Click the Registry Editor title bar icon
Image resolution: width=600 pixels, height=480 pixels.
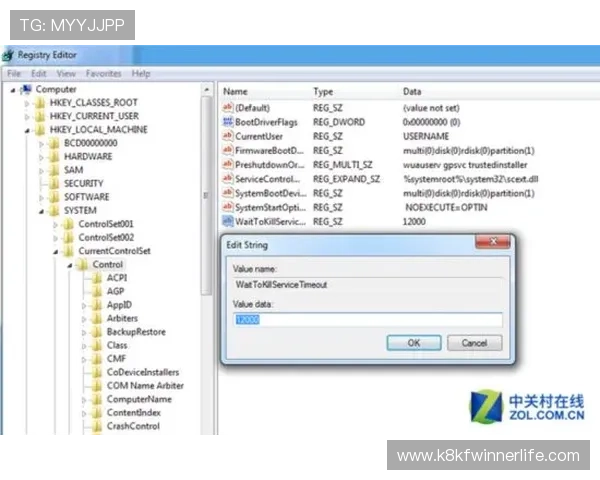[x=8, y=57]
